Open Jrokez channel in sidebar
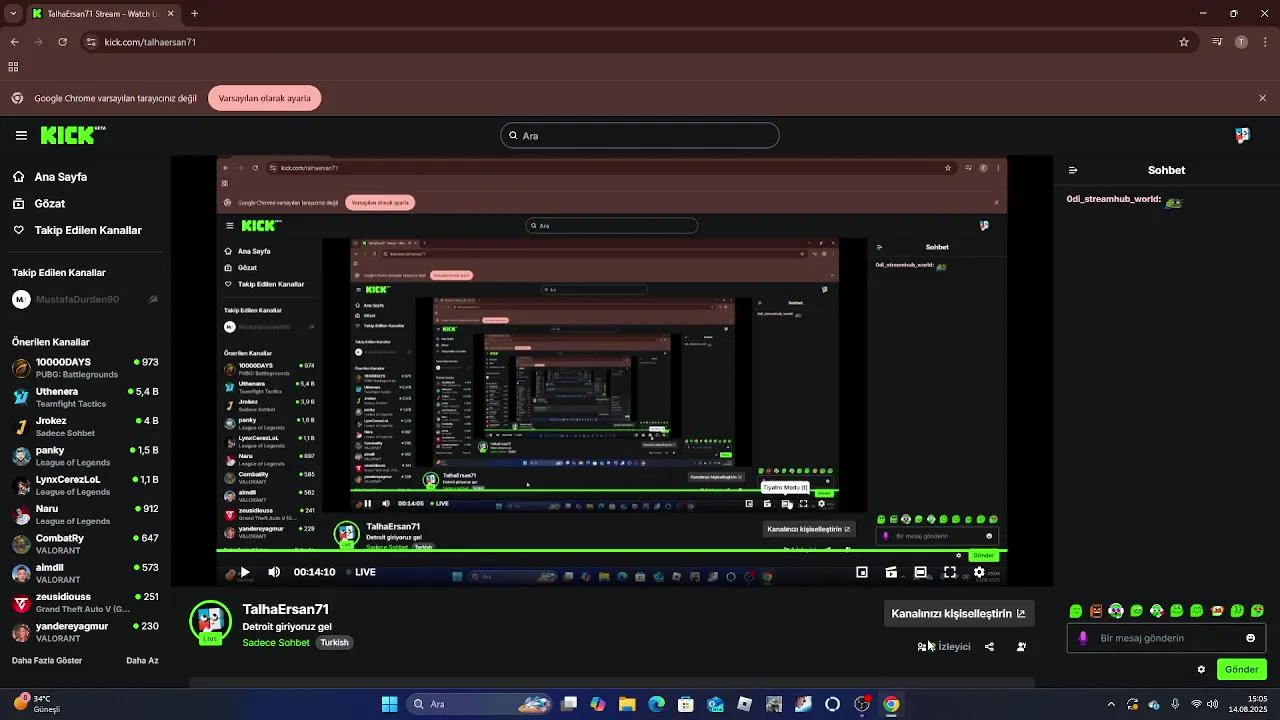Viewport: 1280px width, 720px height. [85, 427]
